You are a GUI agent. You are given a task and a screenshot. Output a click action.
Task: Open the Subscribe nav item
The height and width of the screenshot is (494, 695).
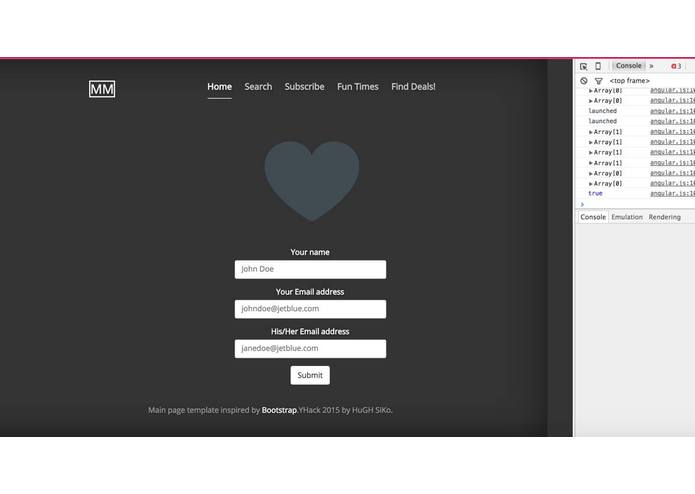pyautogui.click(x=305, y=87)
